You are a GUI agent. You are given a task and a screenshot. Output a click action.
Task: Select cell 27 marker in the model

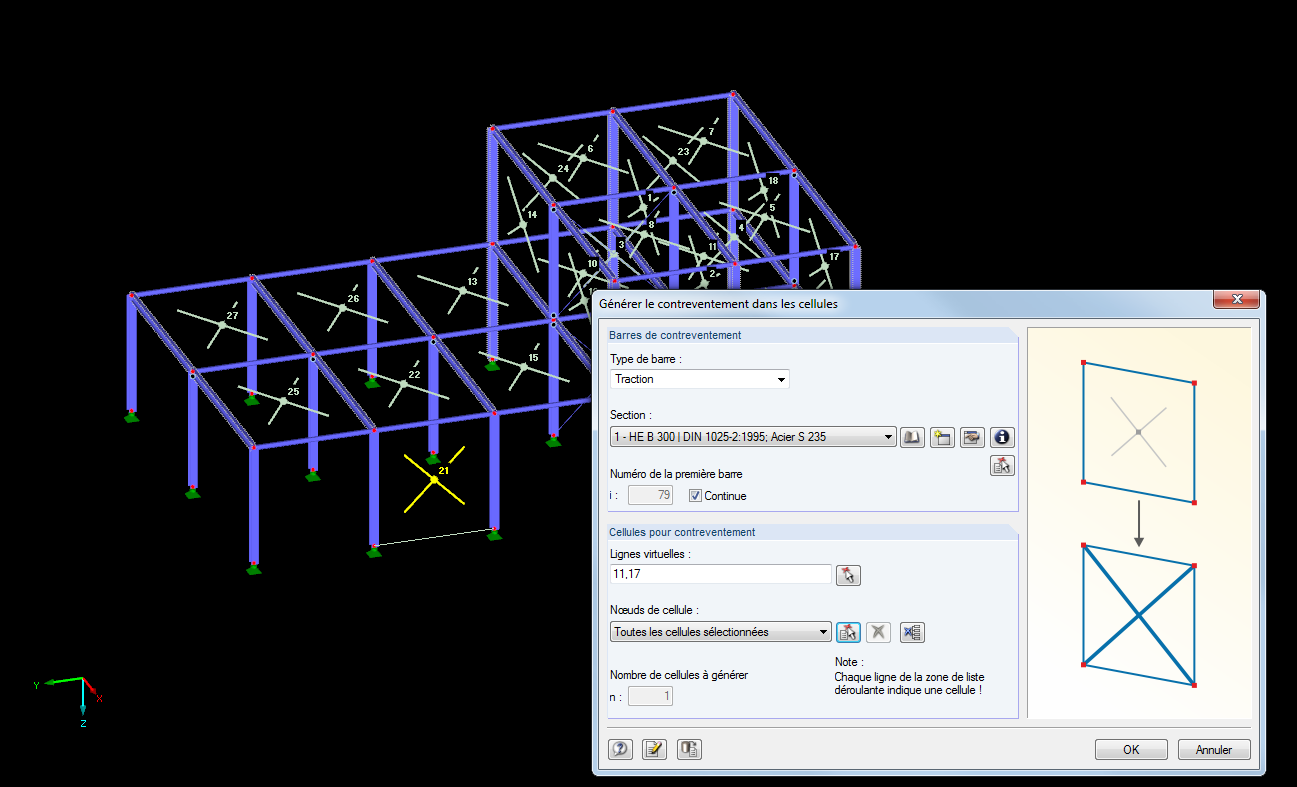coord(222,324)
